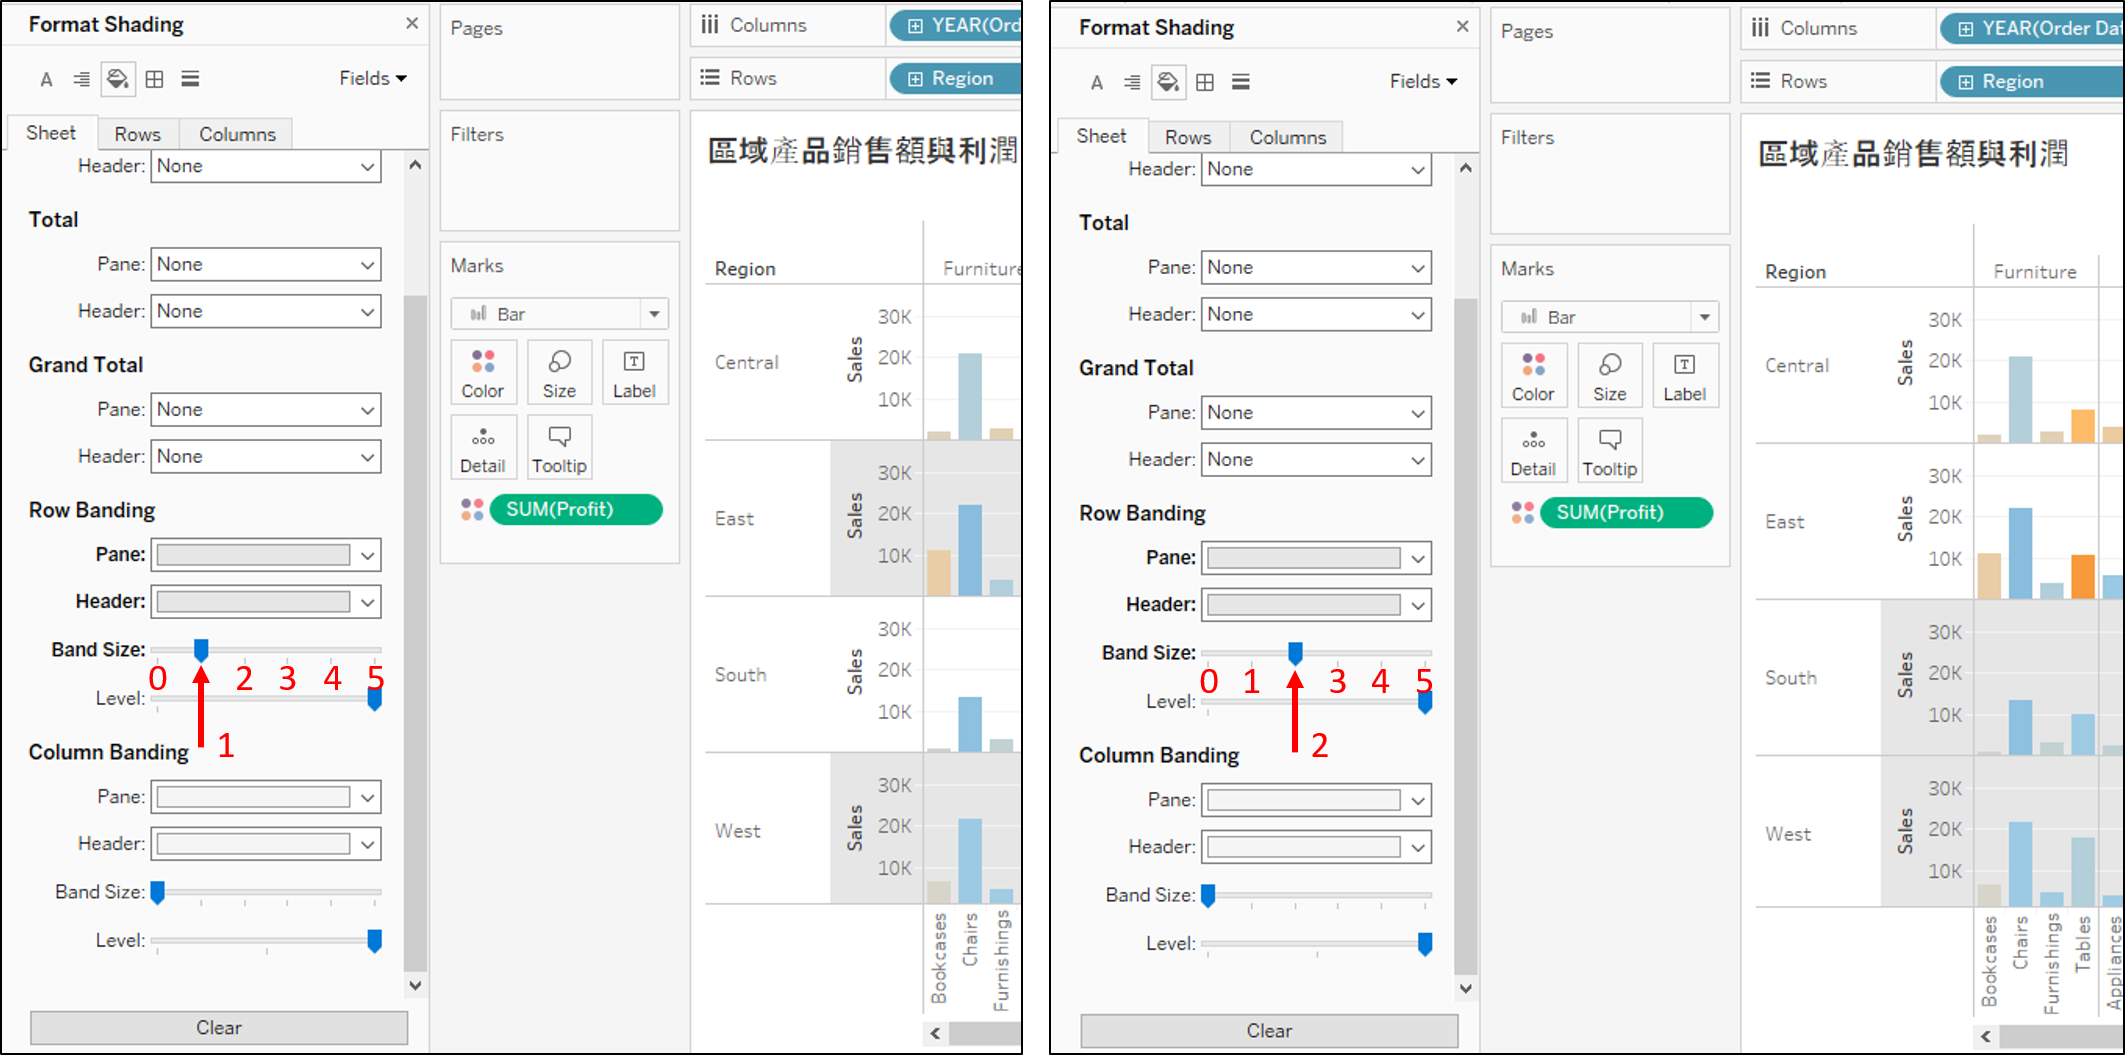Viewport: 2125px width, 1055px height.
Task: Click Tooltip marks button in right screenshot
Action: tap(1609, 451)
